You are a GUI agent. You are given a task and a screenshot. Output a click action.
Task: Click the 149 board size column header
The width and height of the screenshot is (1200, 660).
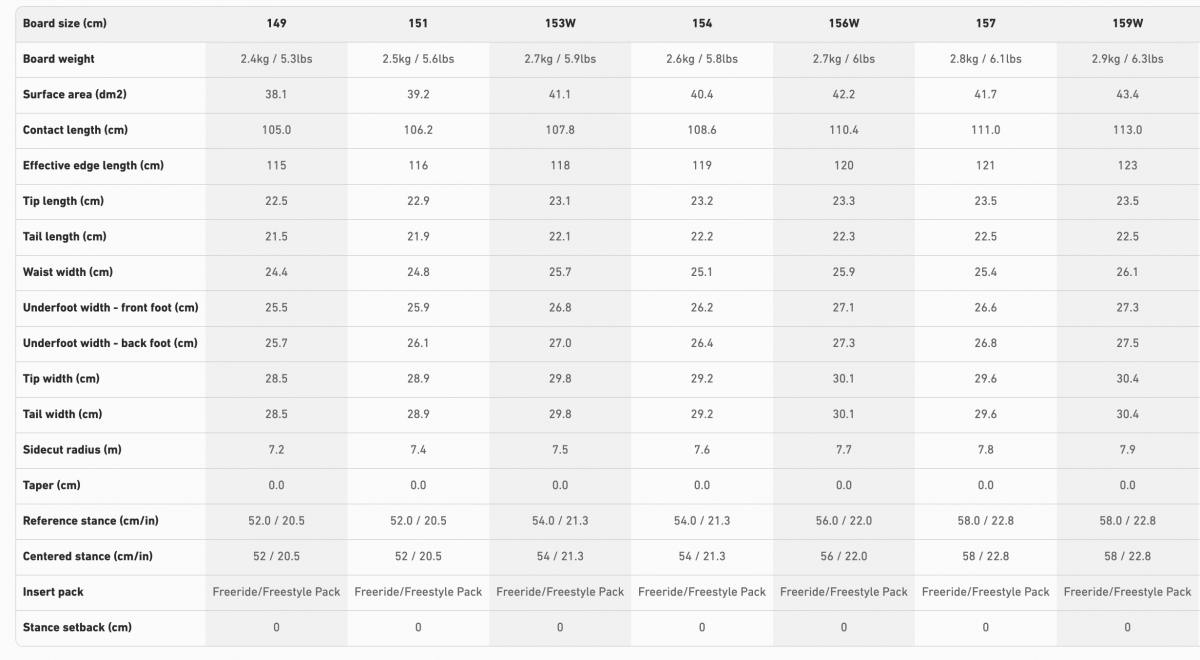pos(276,23)
